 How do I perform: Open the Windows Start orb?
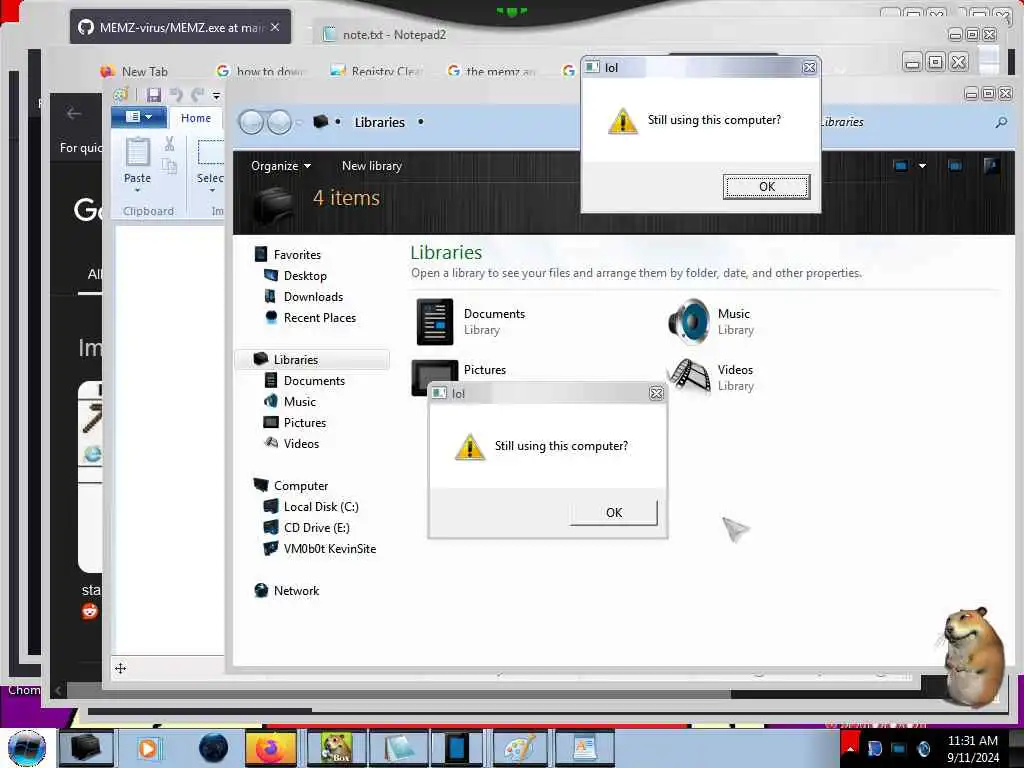[x=27, y=748]
